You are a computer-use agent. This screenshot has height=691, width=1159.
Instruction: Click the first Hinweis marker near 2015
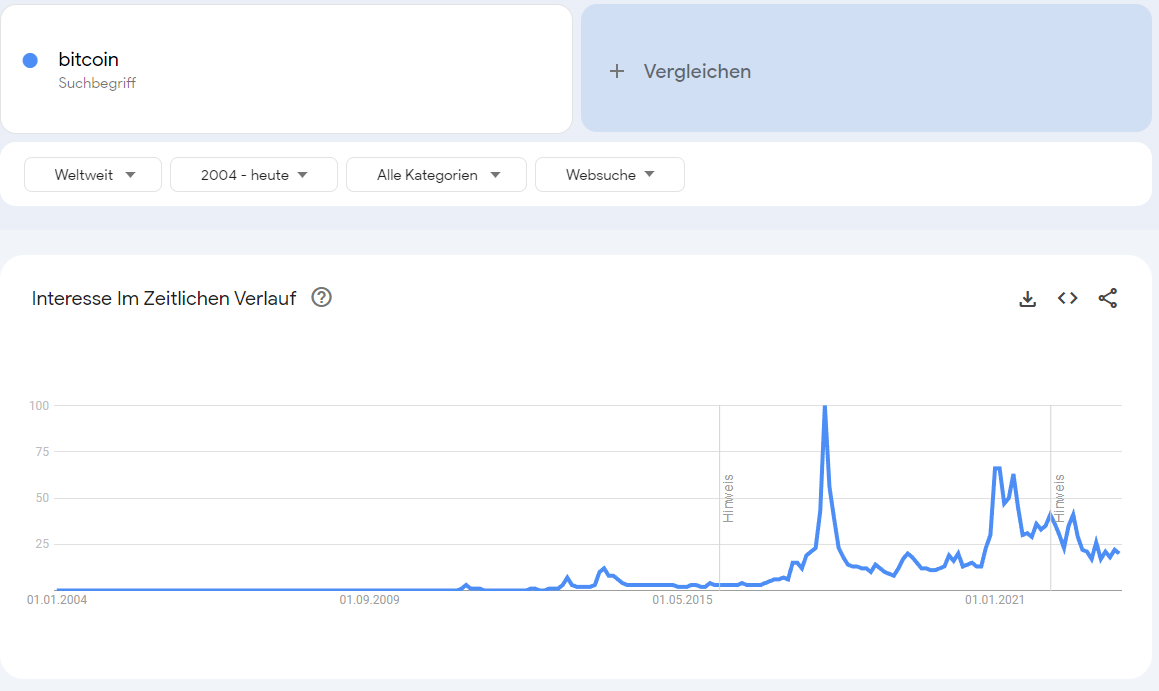point(728,497)
